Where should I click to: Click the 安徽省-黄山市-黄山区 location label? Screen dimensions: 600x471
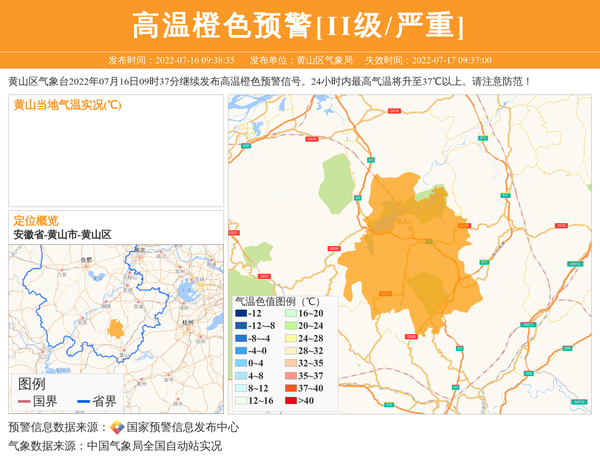click(x=62, y=234)
